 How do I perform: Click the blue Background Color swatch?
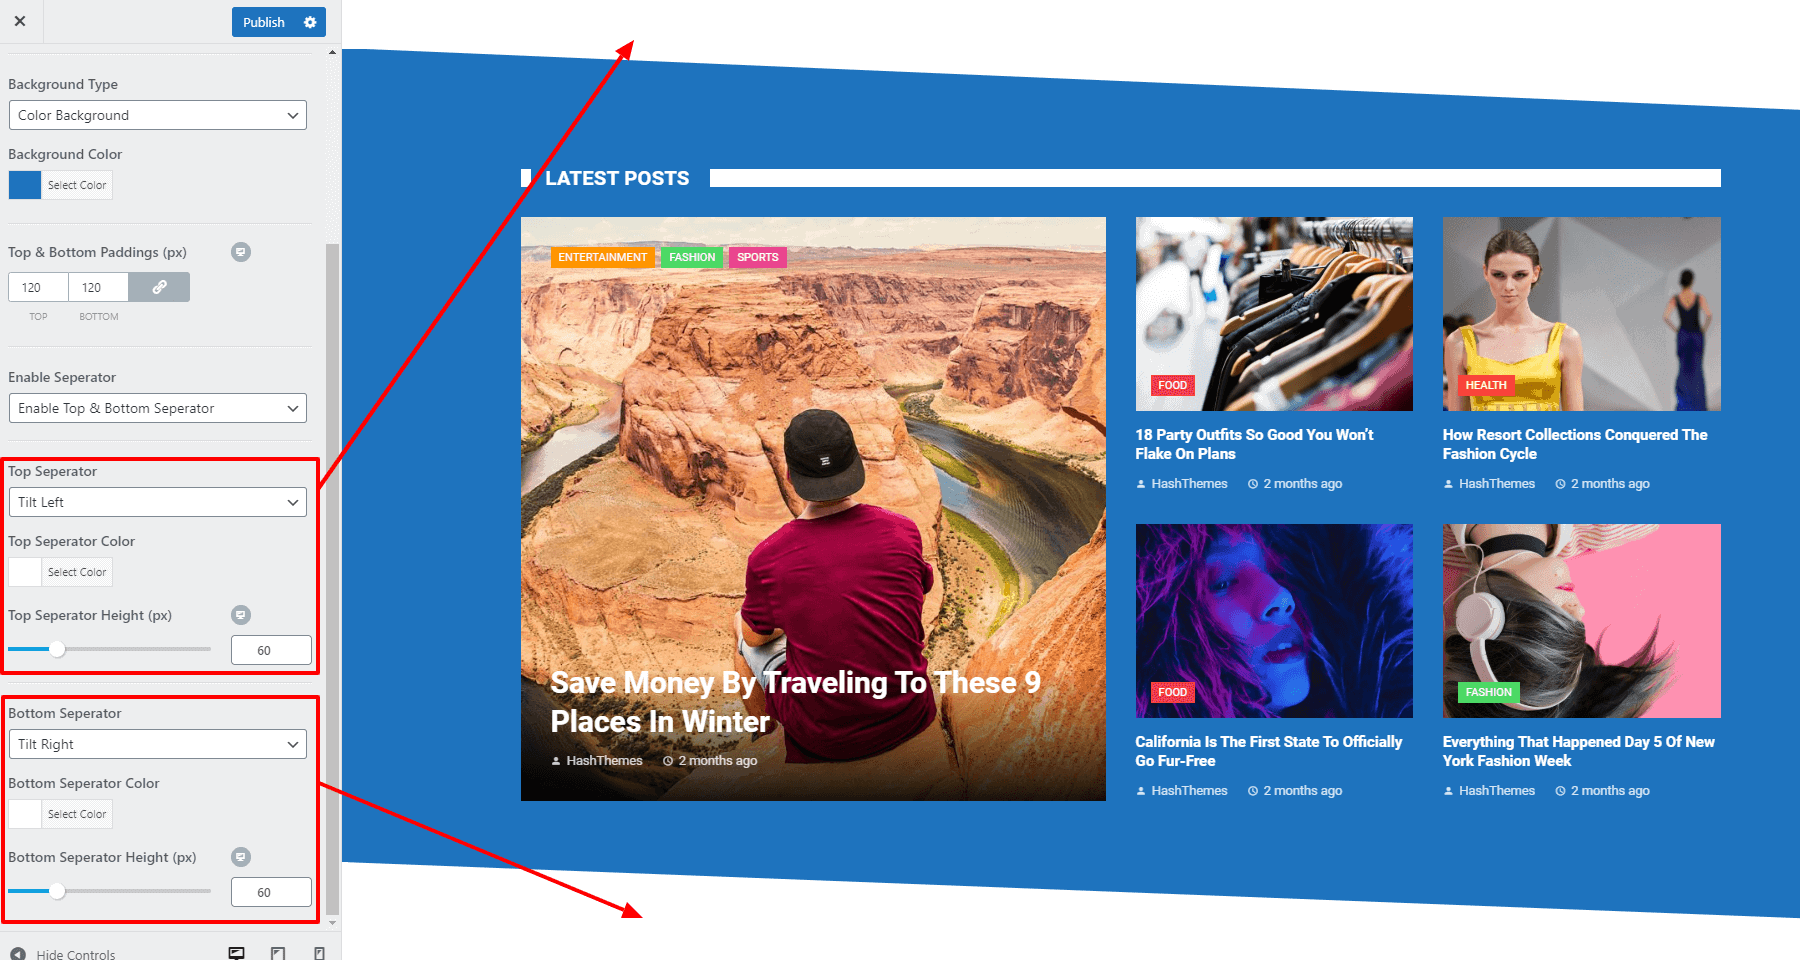pos(25,185)
